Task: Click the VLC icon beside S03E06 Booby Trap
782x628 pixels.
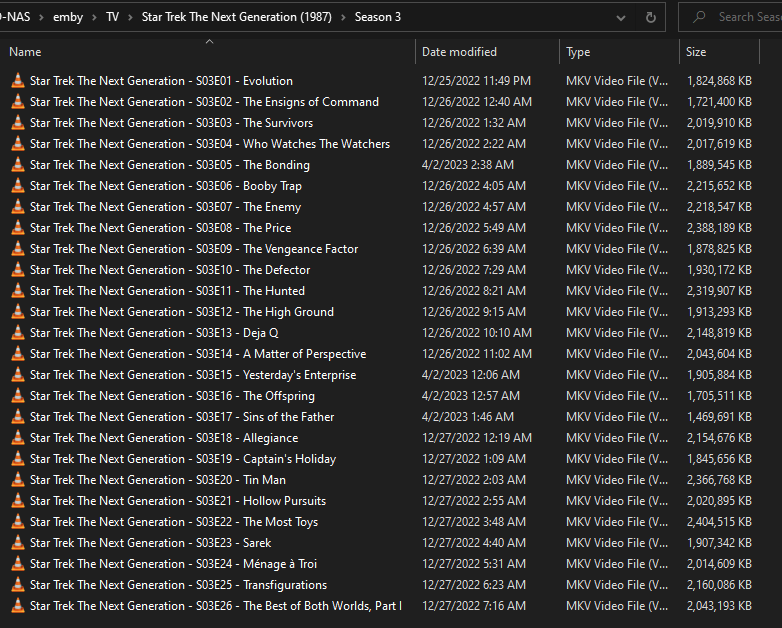Action: [x=17, y=186]
